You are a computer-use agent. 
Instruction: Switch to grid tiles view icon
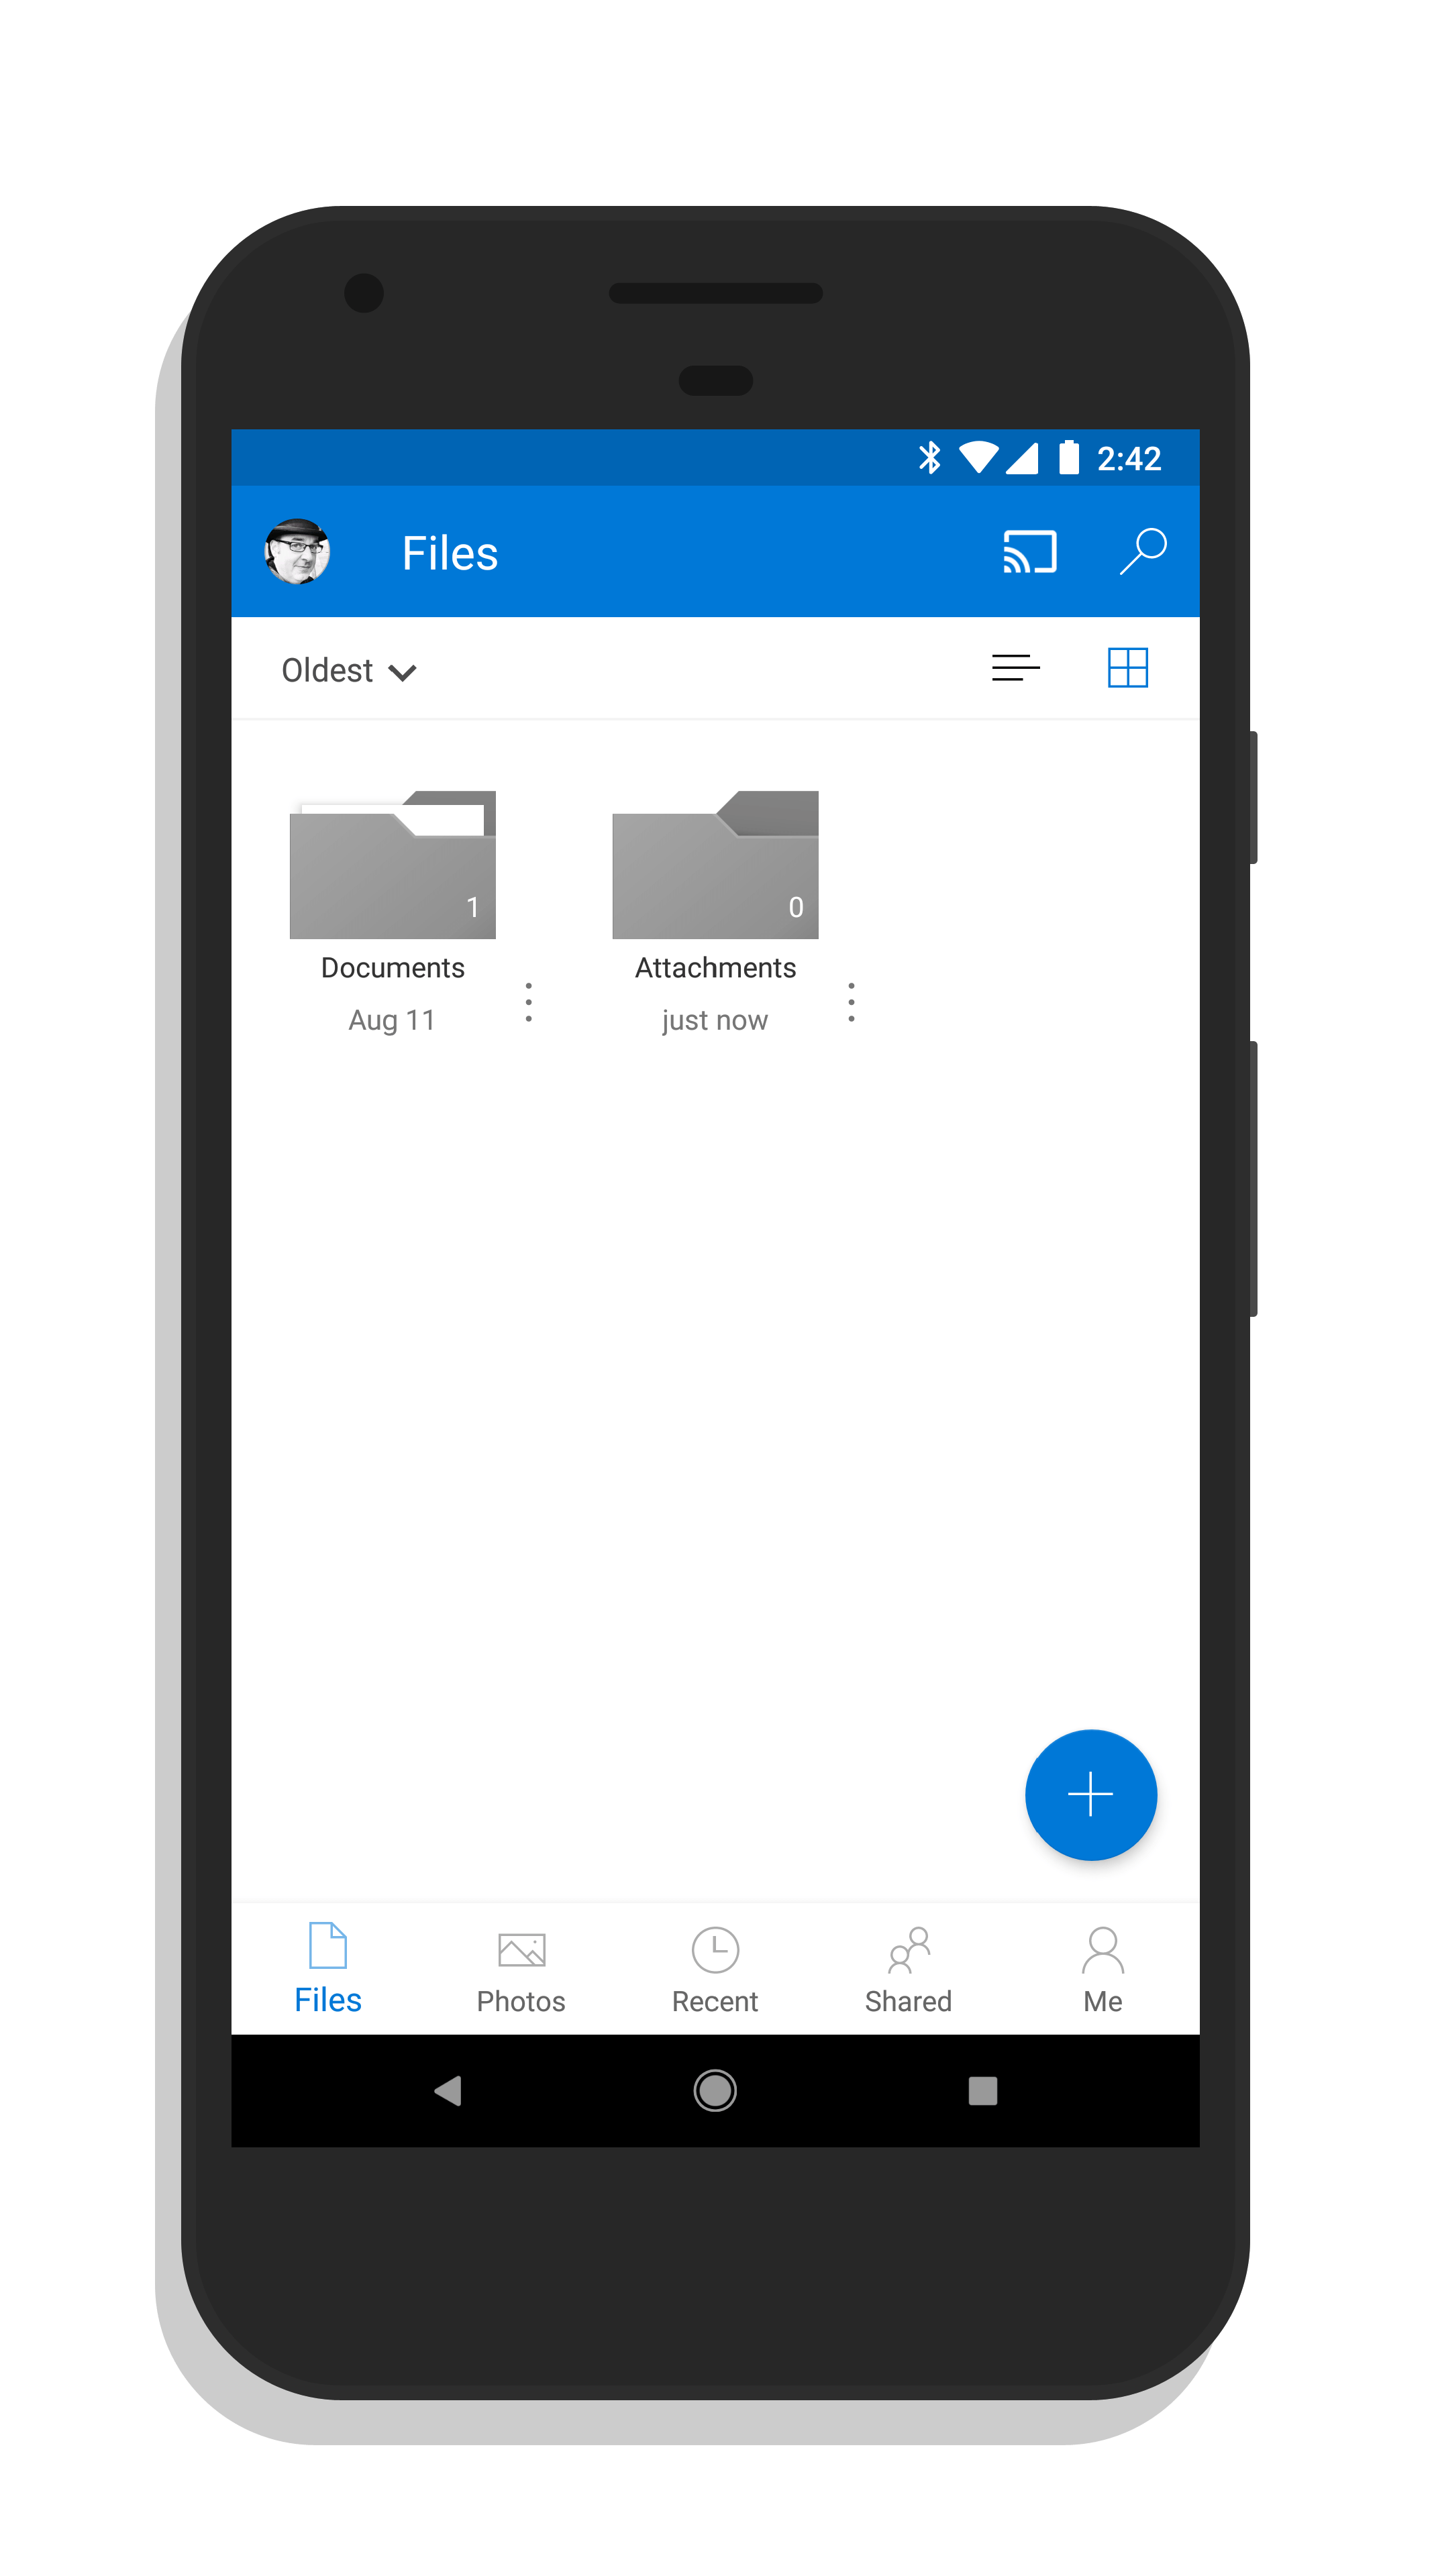pyautogui.click(x=1127, y=667)
